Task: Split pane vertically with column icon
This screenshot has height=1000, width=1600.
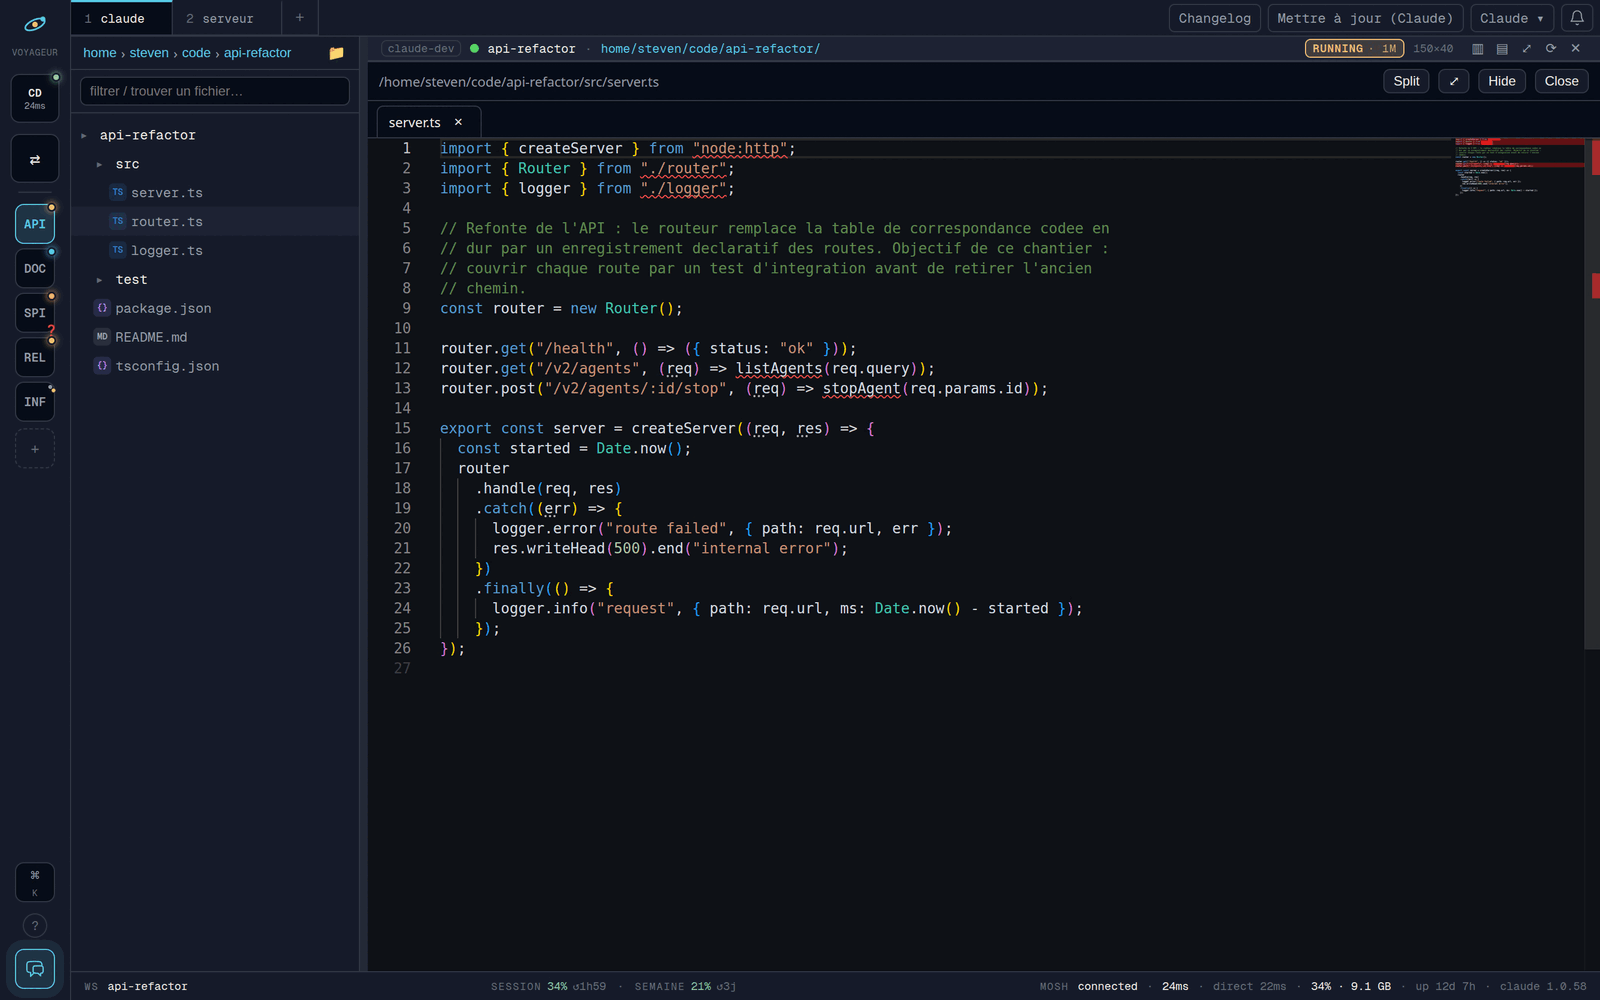Action: 1477,48
